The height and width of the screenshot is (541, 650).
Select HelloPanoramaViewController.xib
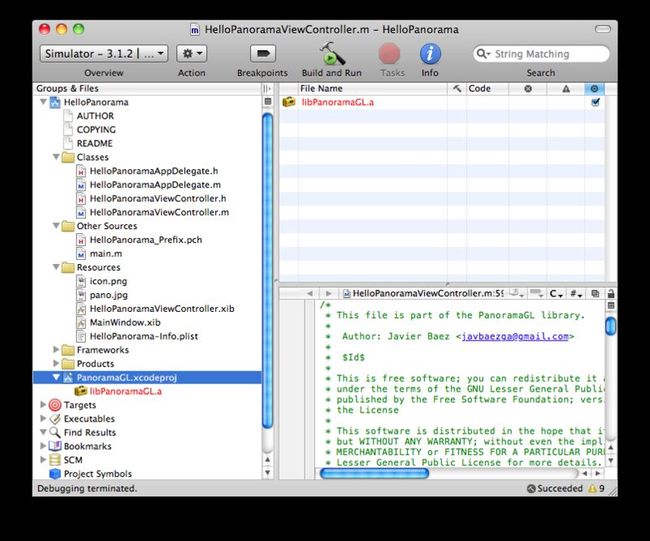coord(162,308)
